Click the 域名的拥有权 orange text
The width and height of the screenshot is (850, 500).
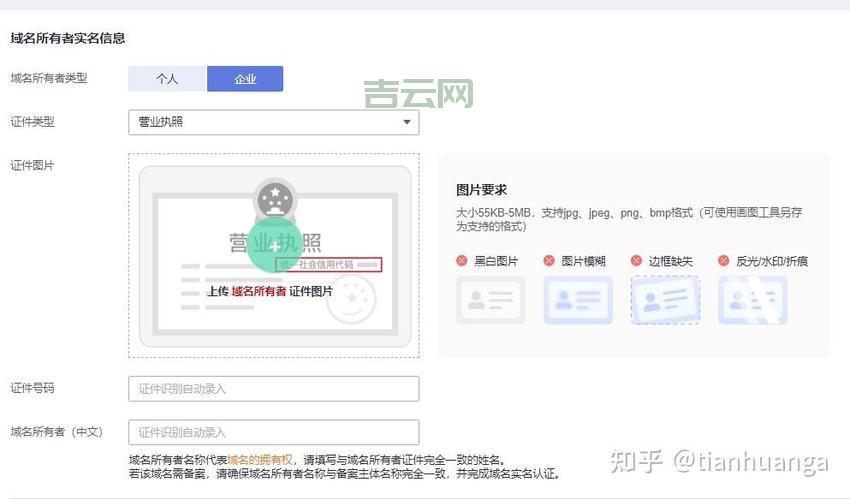pos(260,460)
